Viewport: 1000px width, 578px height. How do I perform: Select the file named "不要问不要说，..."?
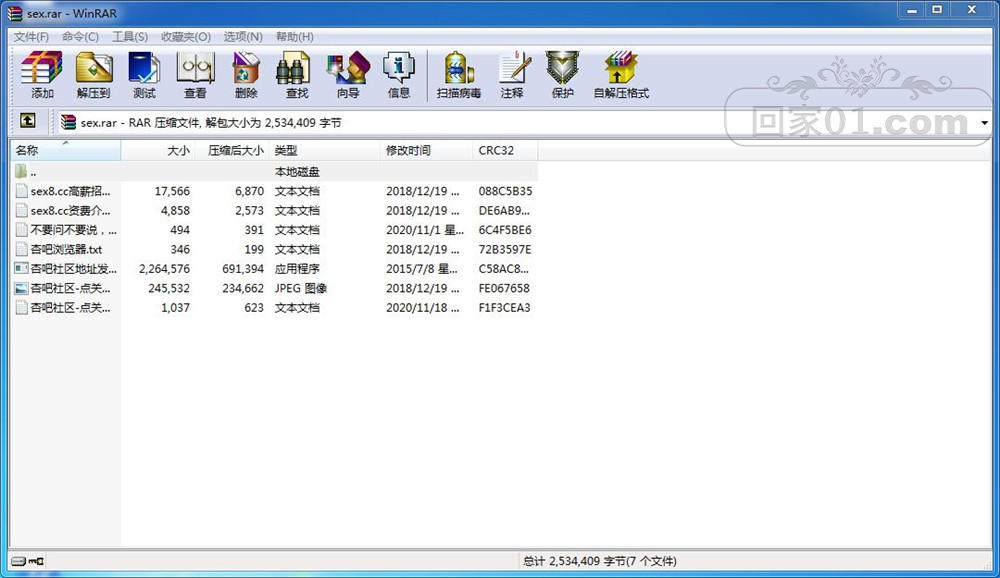point(73,230)
